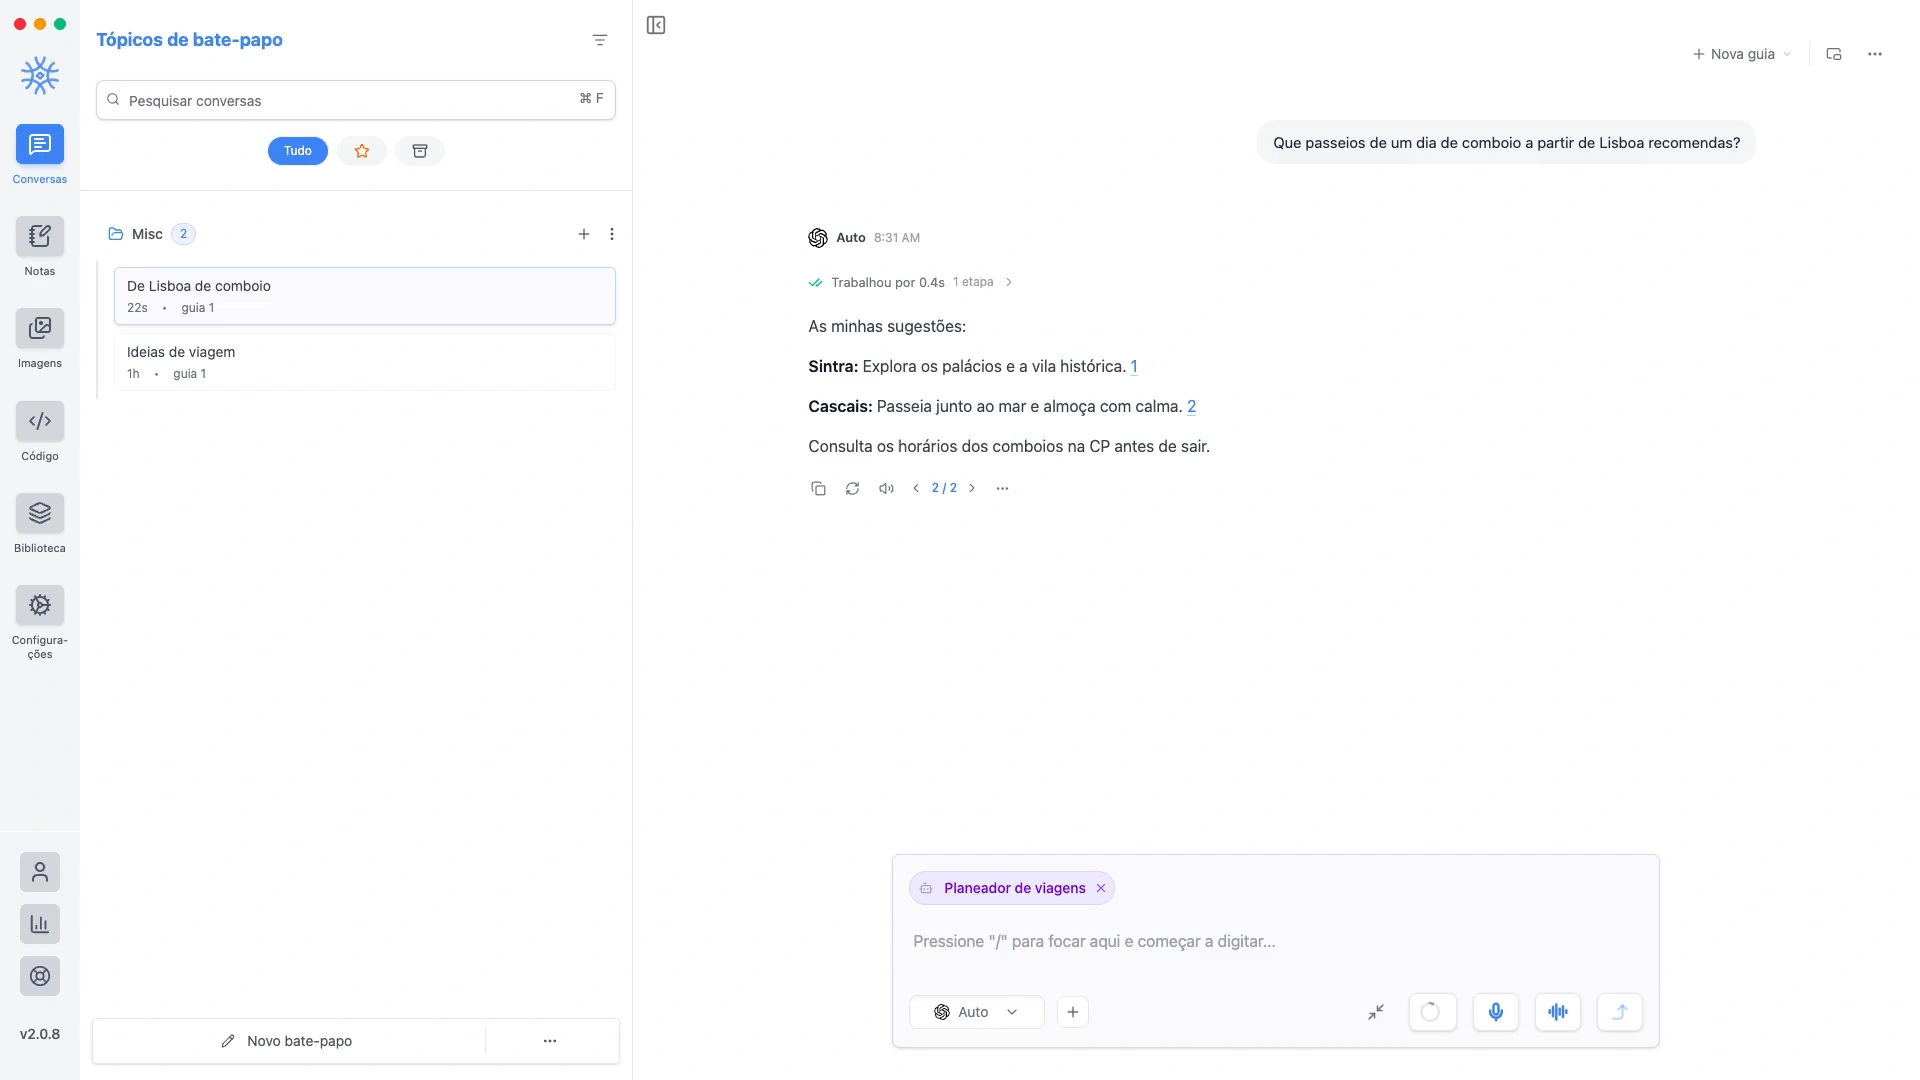Show favorite conversations with star filter
Image resolution: width=1920 pixels, height=1080 pixels.
tap(362, 151)
